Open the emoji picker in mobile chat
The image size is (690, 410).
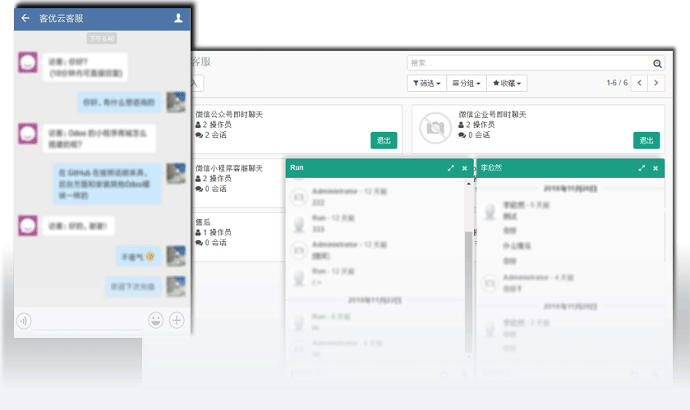pyautogui.click(x=156, y=320)
